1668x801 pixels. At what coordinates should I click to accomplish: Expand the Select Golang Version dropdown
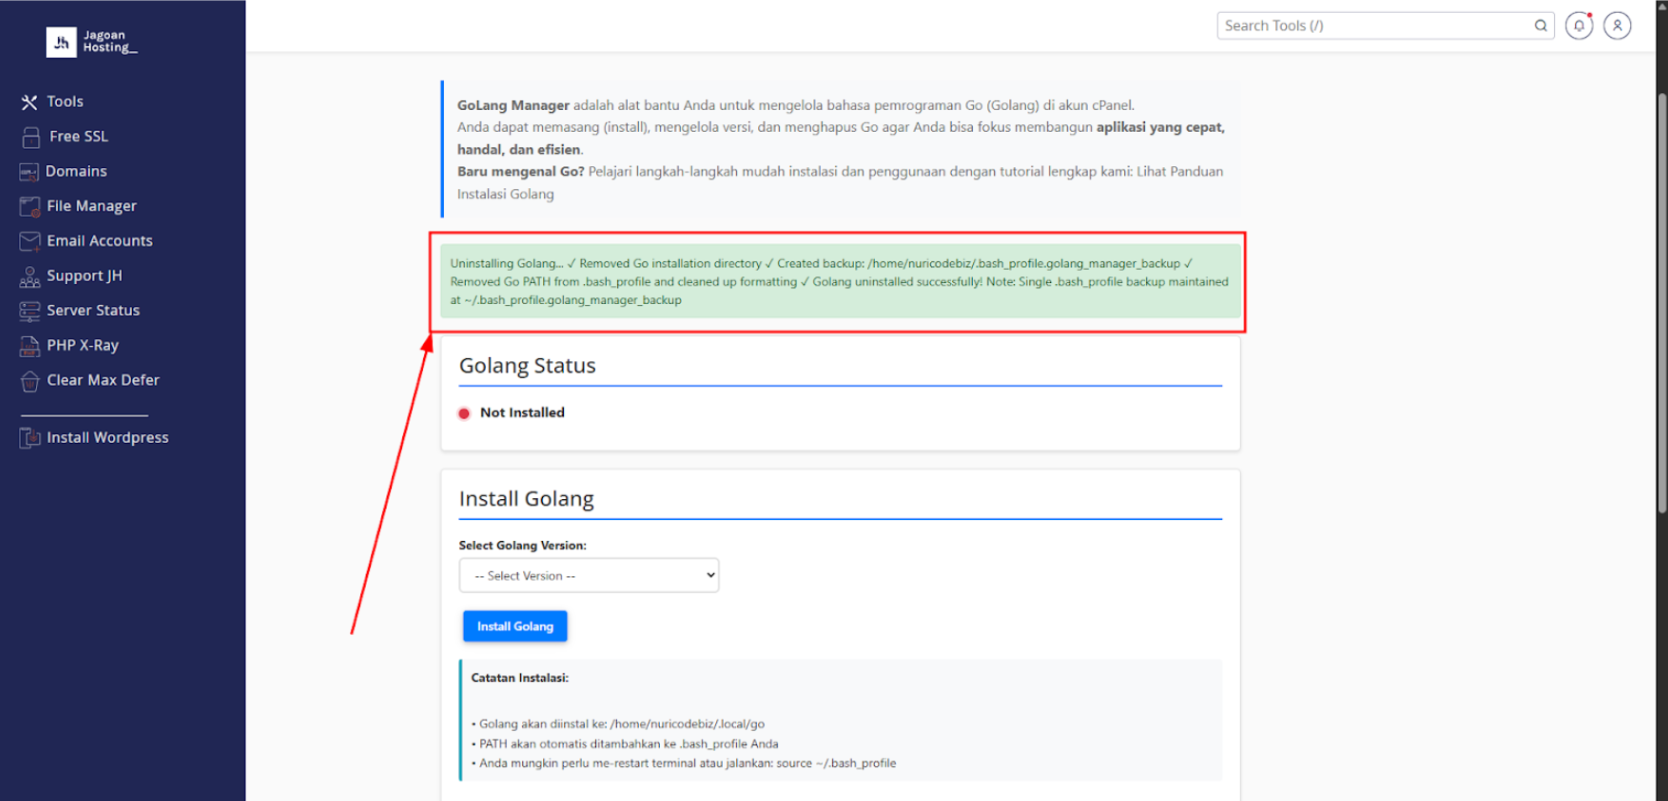click(x=589, y=576)
